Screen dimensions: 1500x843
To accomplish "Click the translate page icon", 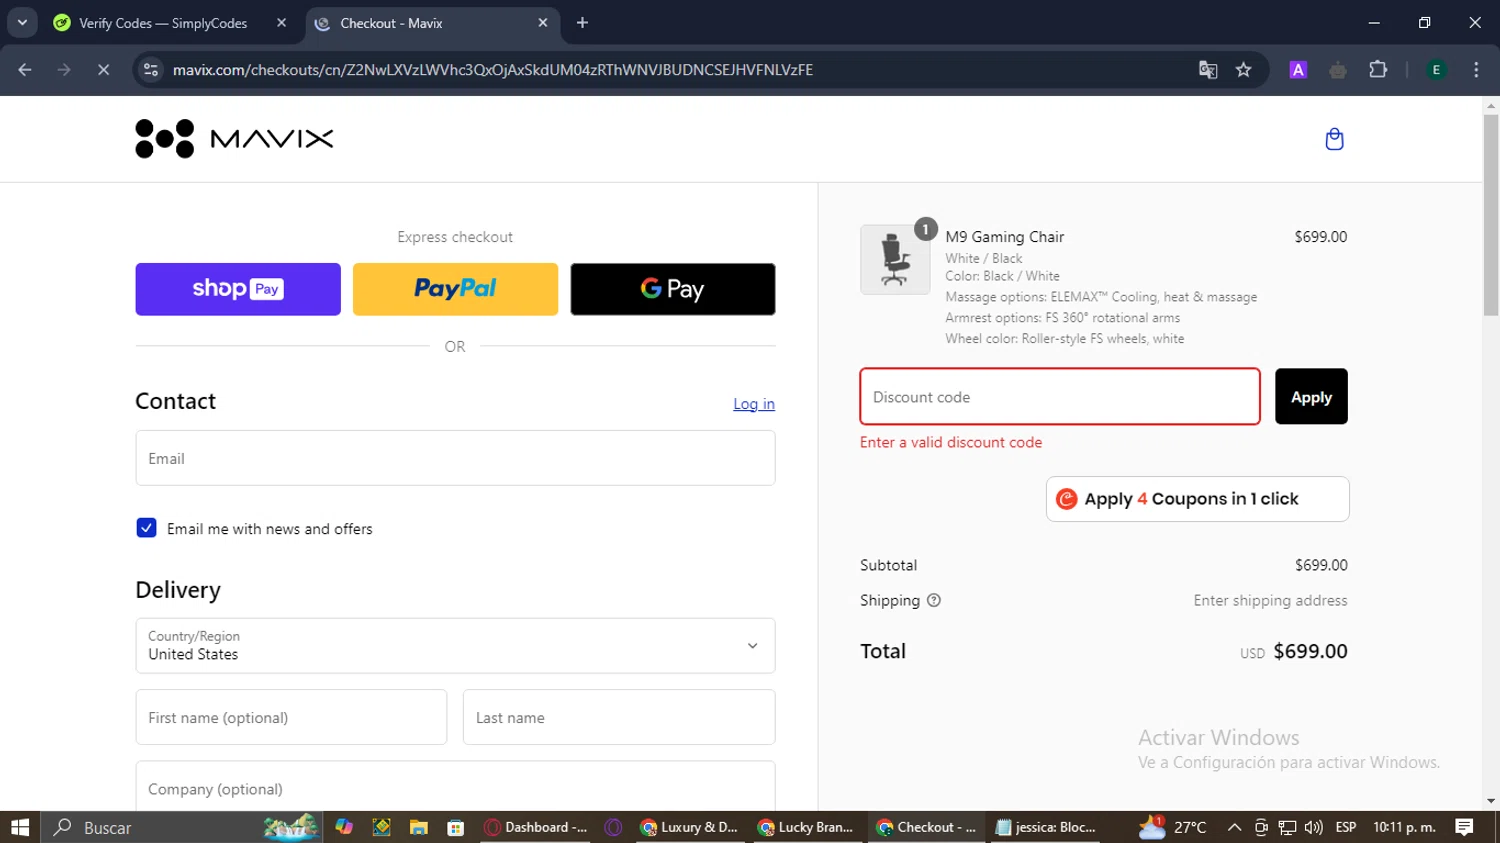I will click(x=1208, y=70).
